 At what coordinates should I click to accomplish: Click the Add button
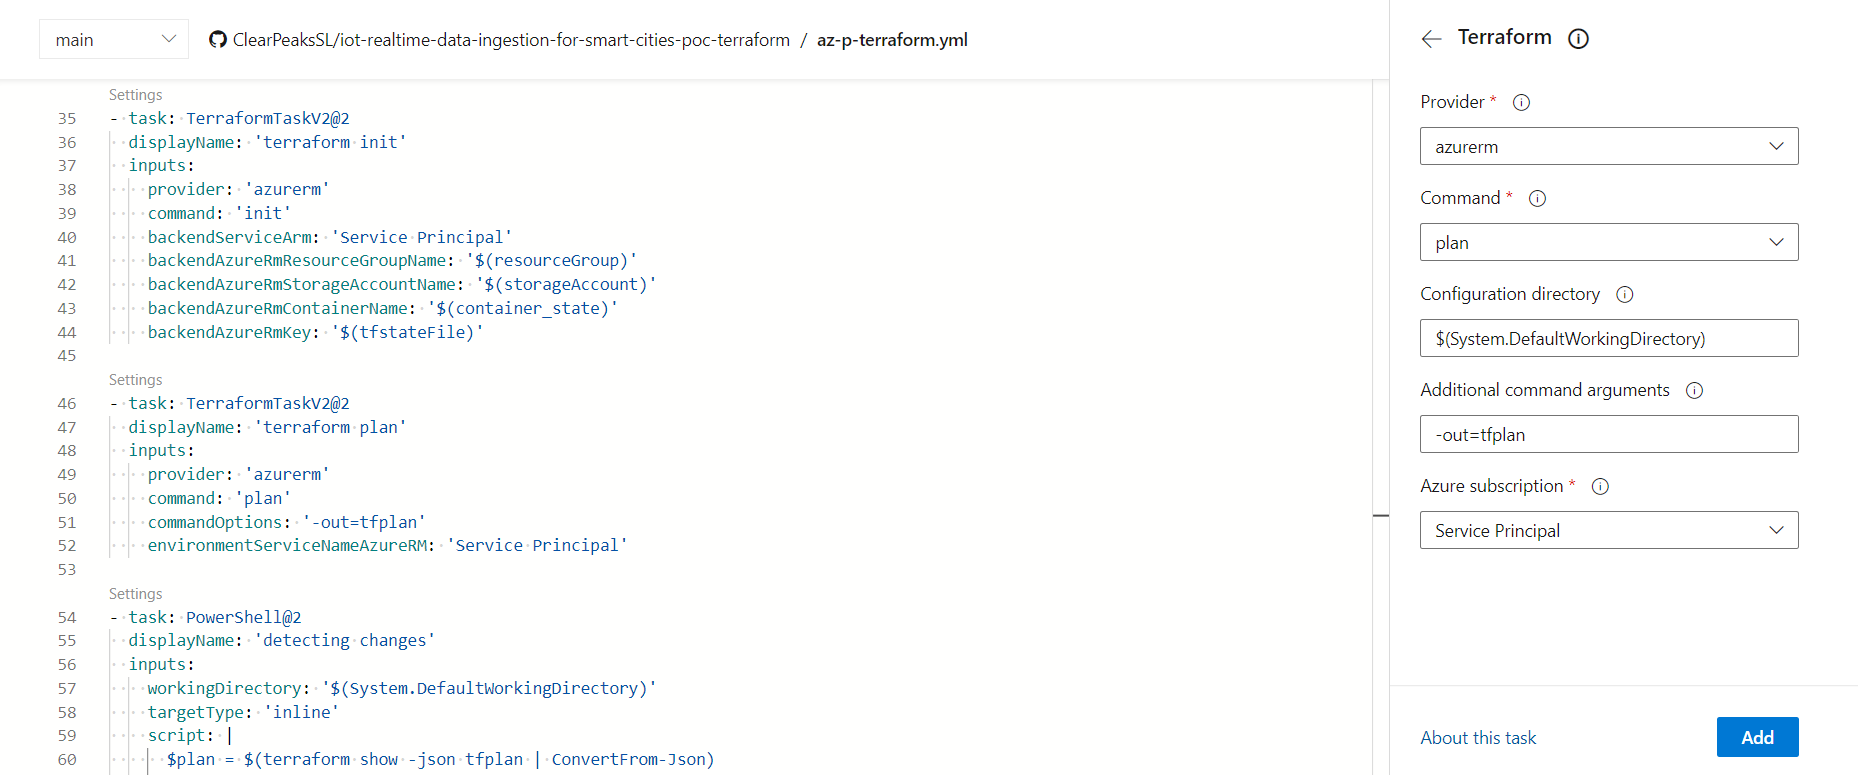point(1757,737)
